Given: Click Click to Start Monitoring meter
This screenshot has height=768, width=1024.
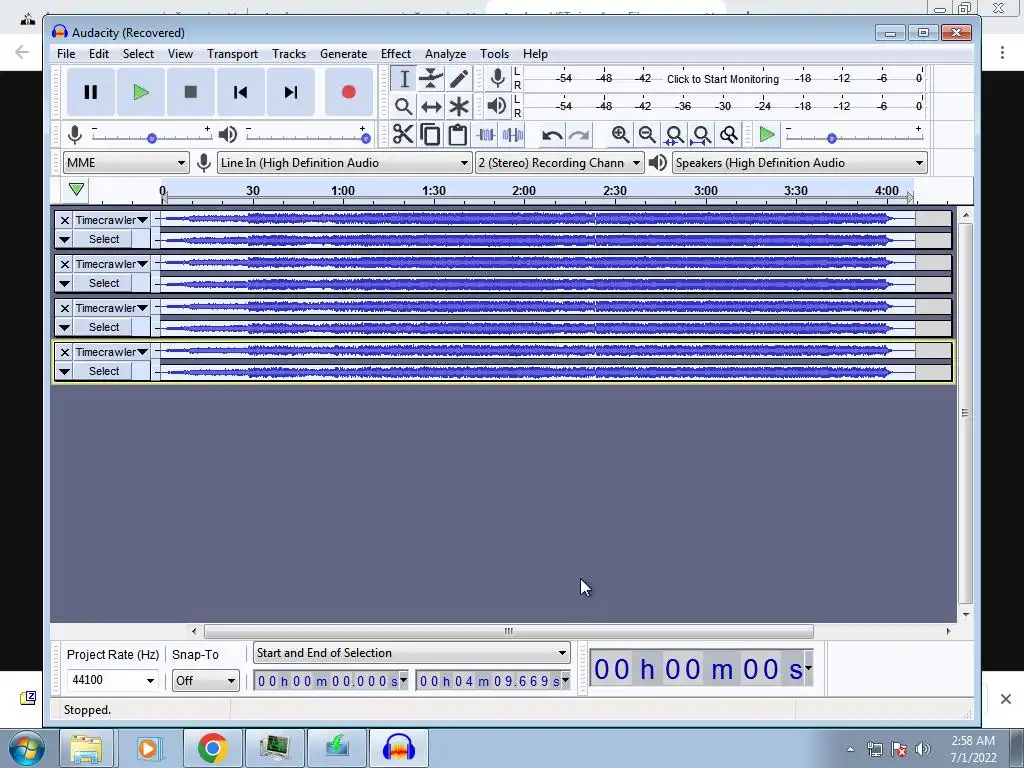Looking at the screenshot, I should [722, 79].
